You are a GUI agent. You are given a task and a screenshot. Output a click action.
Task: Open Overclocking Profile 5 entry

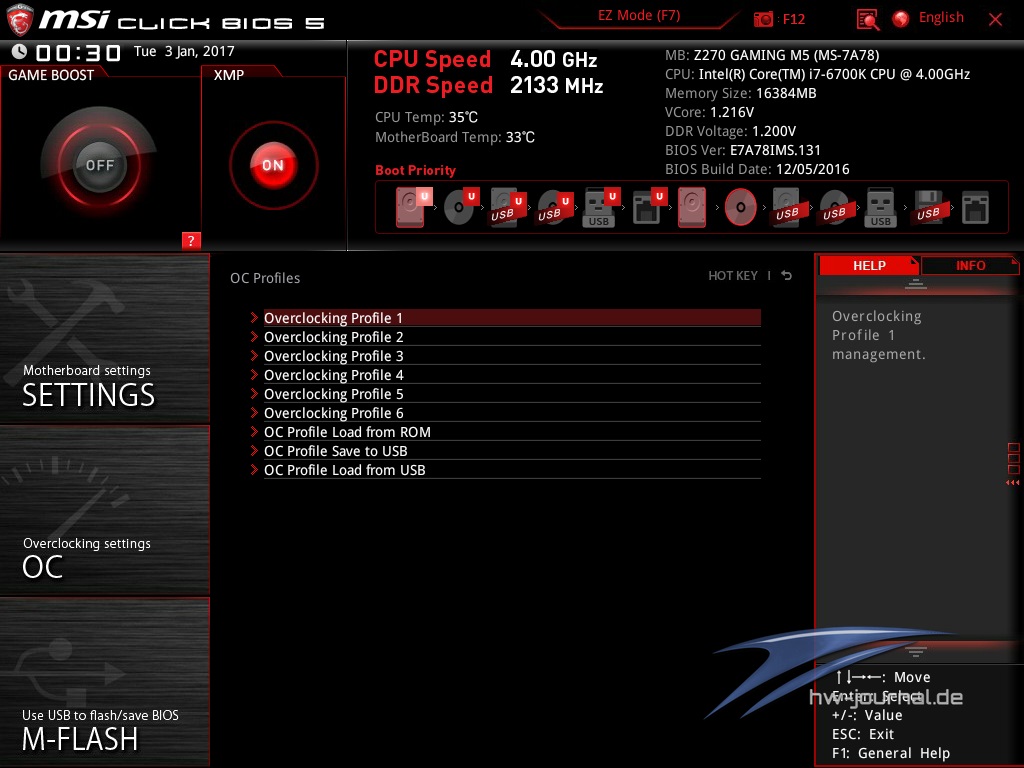[x=512, y=393]
